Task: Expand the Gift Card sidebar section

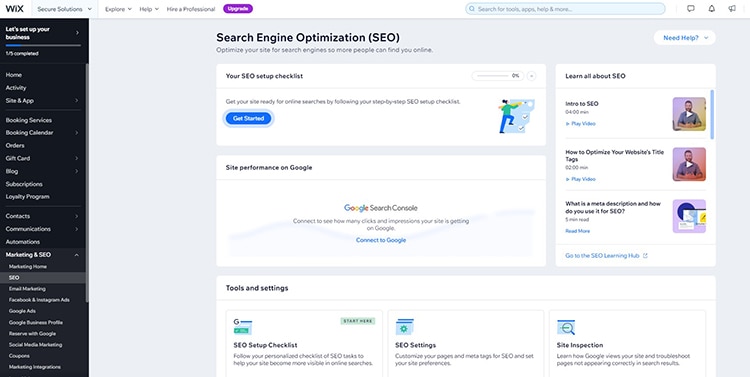Action: pyautogui.click(x=77, y=158)
